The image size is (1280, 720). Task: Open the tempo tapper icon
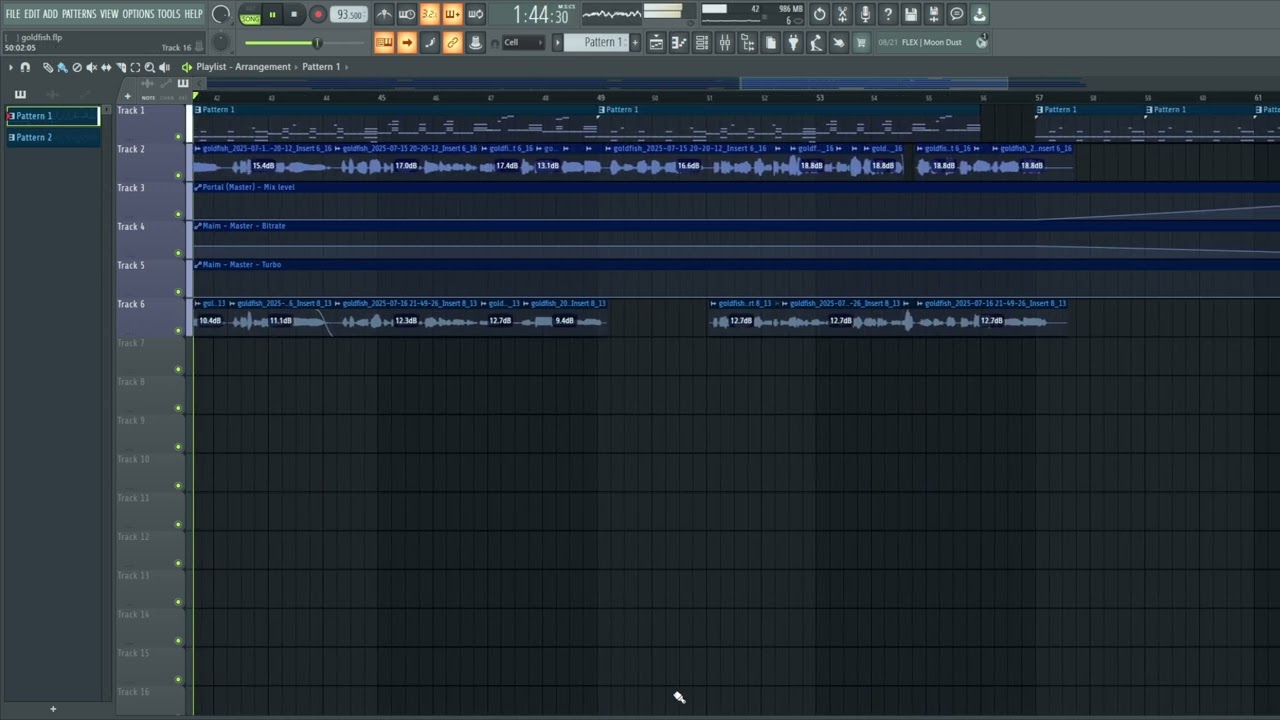click(x=816, y=42)
